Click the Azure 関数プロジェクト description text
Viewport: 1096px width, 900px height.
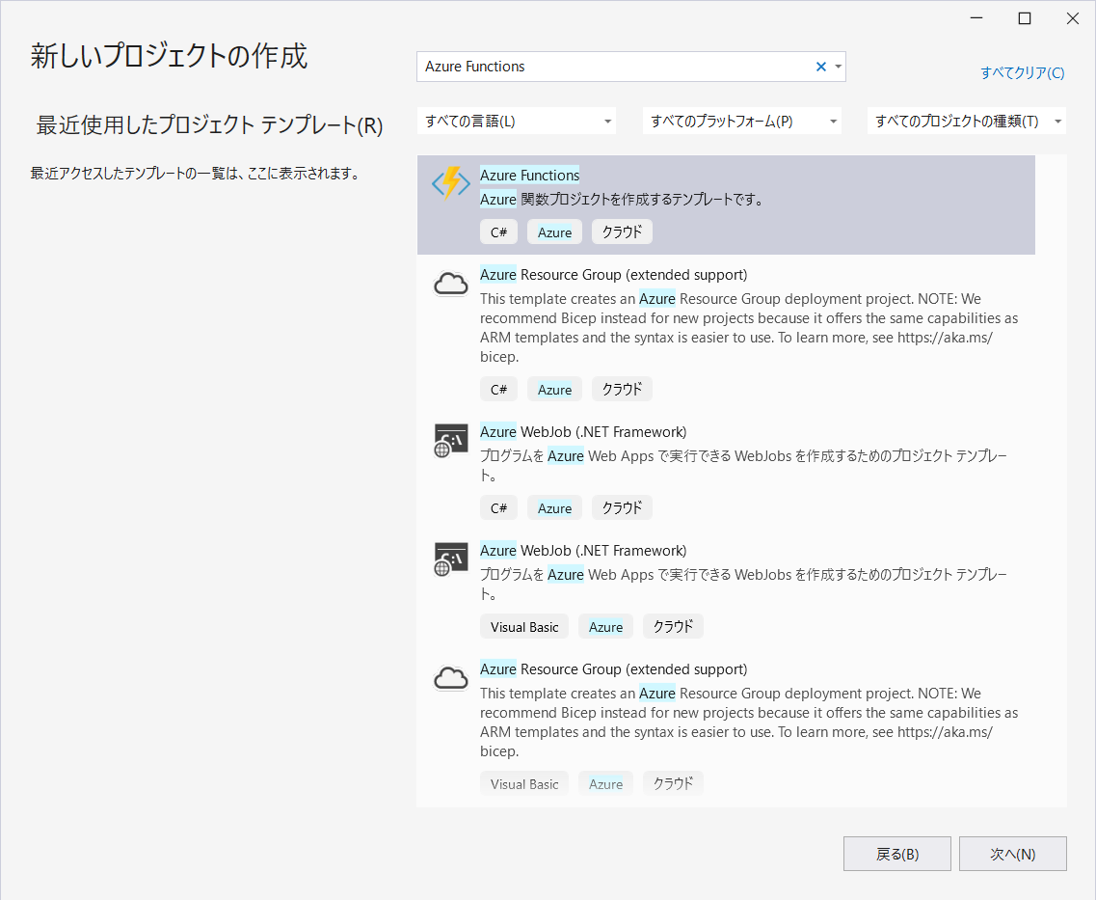coord(622,200)
